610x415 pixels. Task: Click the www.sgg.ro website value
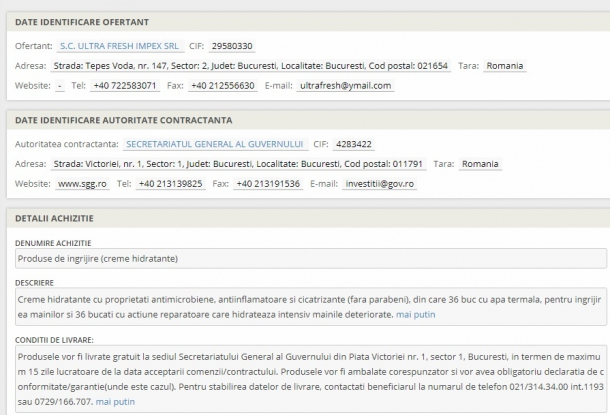pyautogui.click(x=82, y=184)
